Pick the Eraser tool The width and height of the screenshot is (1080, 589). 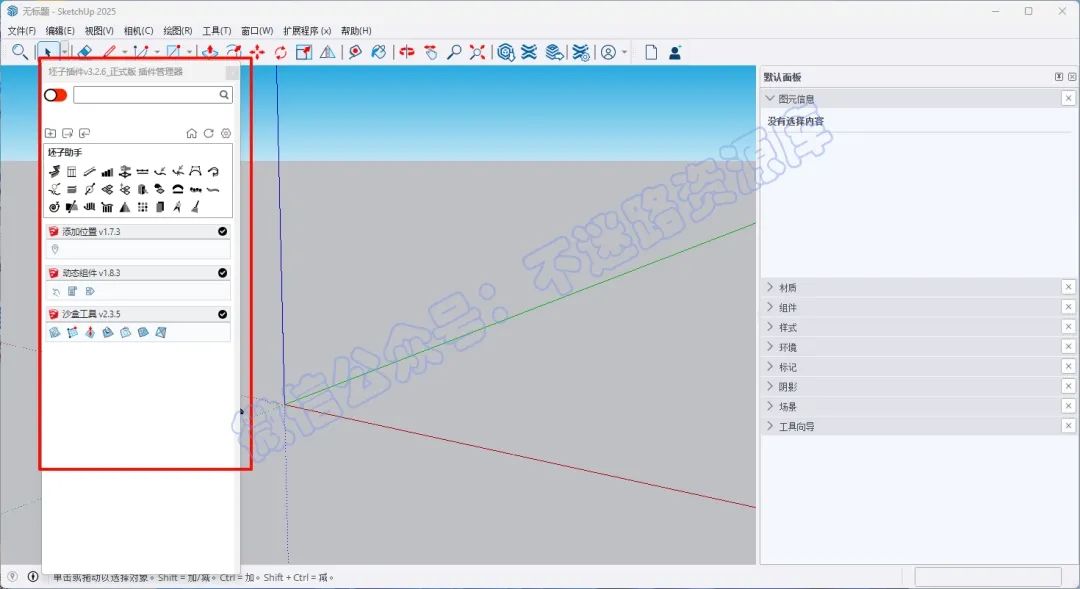(84, 52)
